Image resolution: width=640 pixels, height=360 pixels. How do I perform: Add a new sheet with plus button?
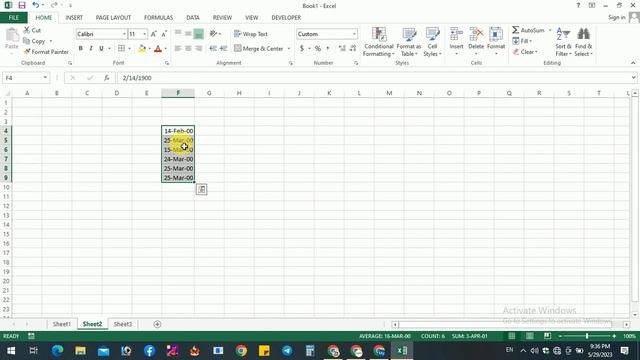[157, 324]
